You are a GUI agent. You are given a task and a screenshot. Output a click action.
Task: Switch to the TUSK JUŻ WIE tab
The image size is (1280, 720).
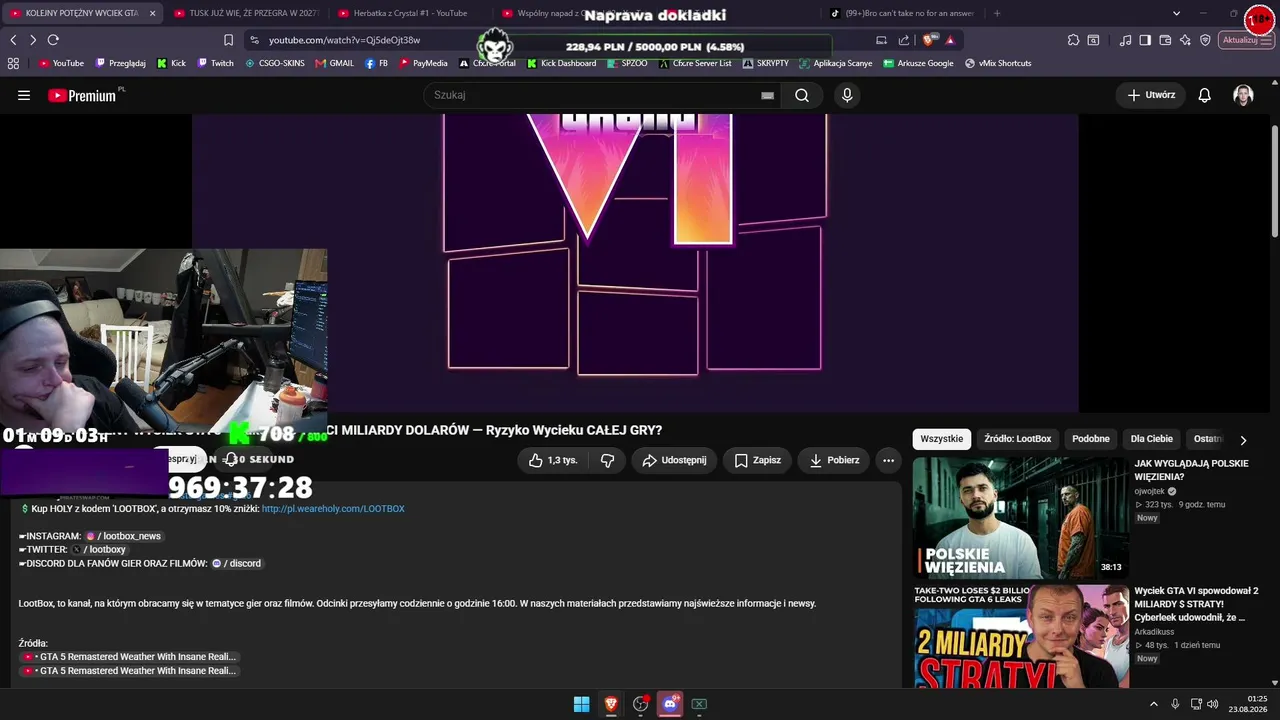click(245, 13)
